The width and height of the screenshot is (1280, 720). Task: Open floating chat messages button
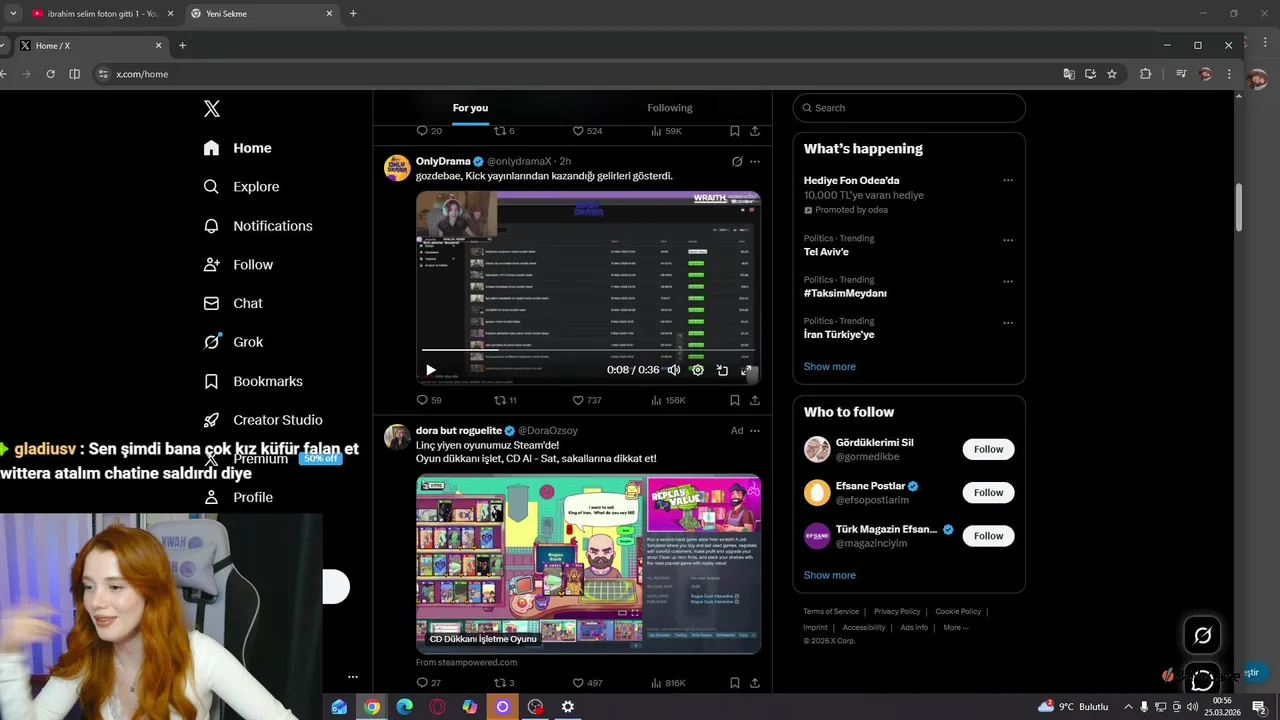tap(1202, 681)
